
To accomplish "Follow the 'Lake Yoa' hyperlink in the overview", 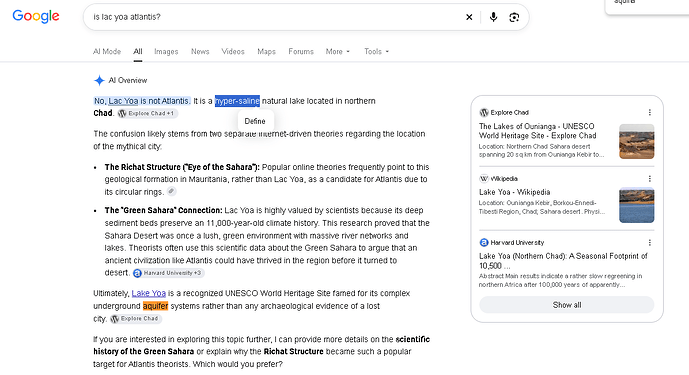I will coord(149,293).
